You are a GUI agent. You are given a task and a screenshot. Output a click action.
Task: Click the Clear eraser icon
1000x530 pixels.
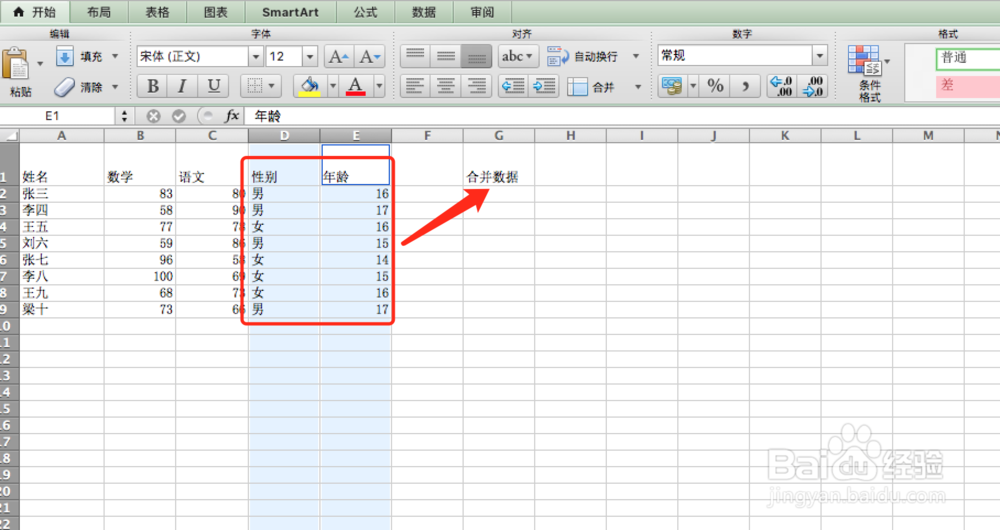click(65, 87)
